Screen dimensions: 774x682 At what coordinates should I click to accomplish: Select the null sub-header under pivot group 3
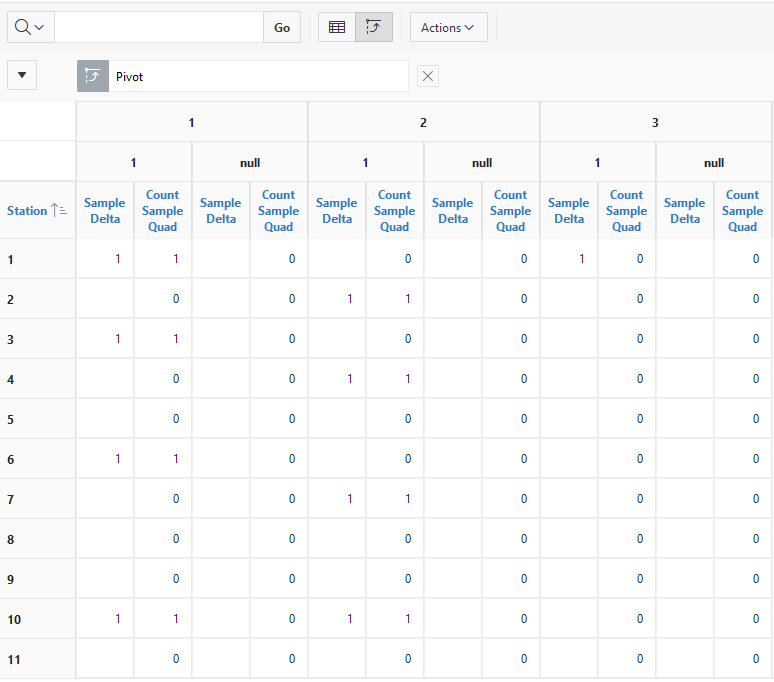click(713, 163)
